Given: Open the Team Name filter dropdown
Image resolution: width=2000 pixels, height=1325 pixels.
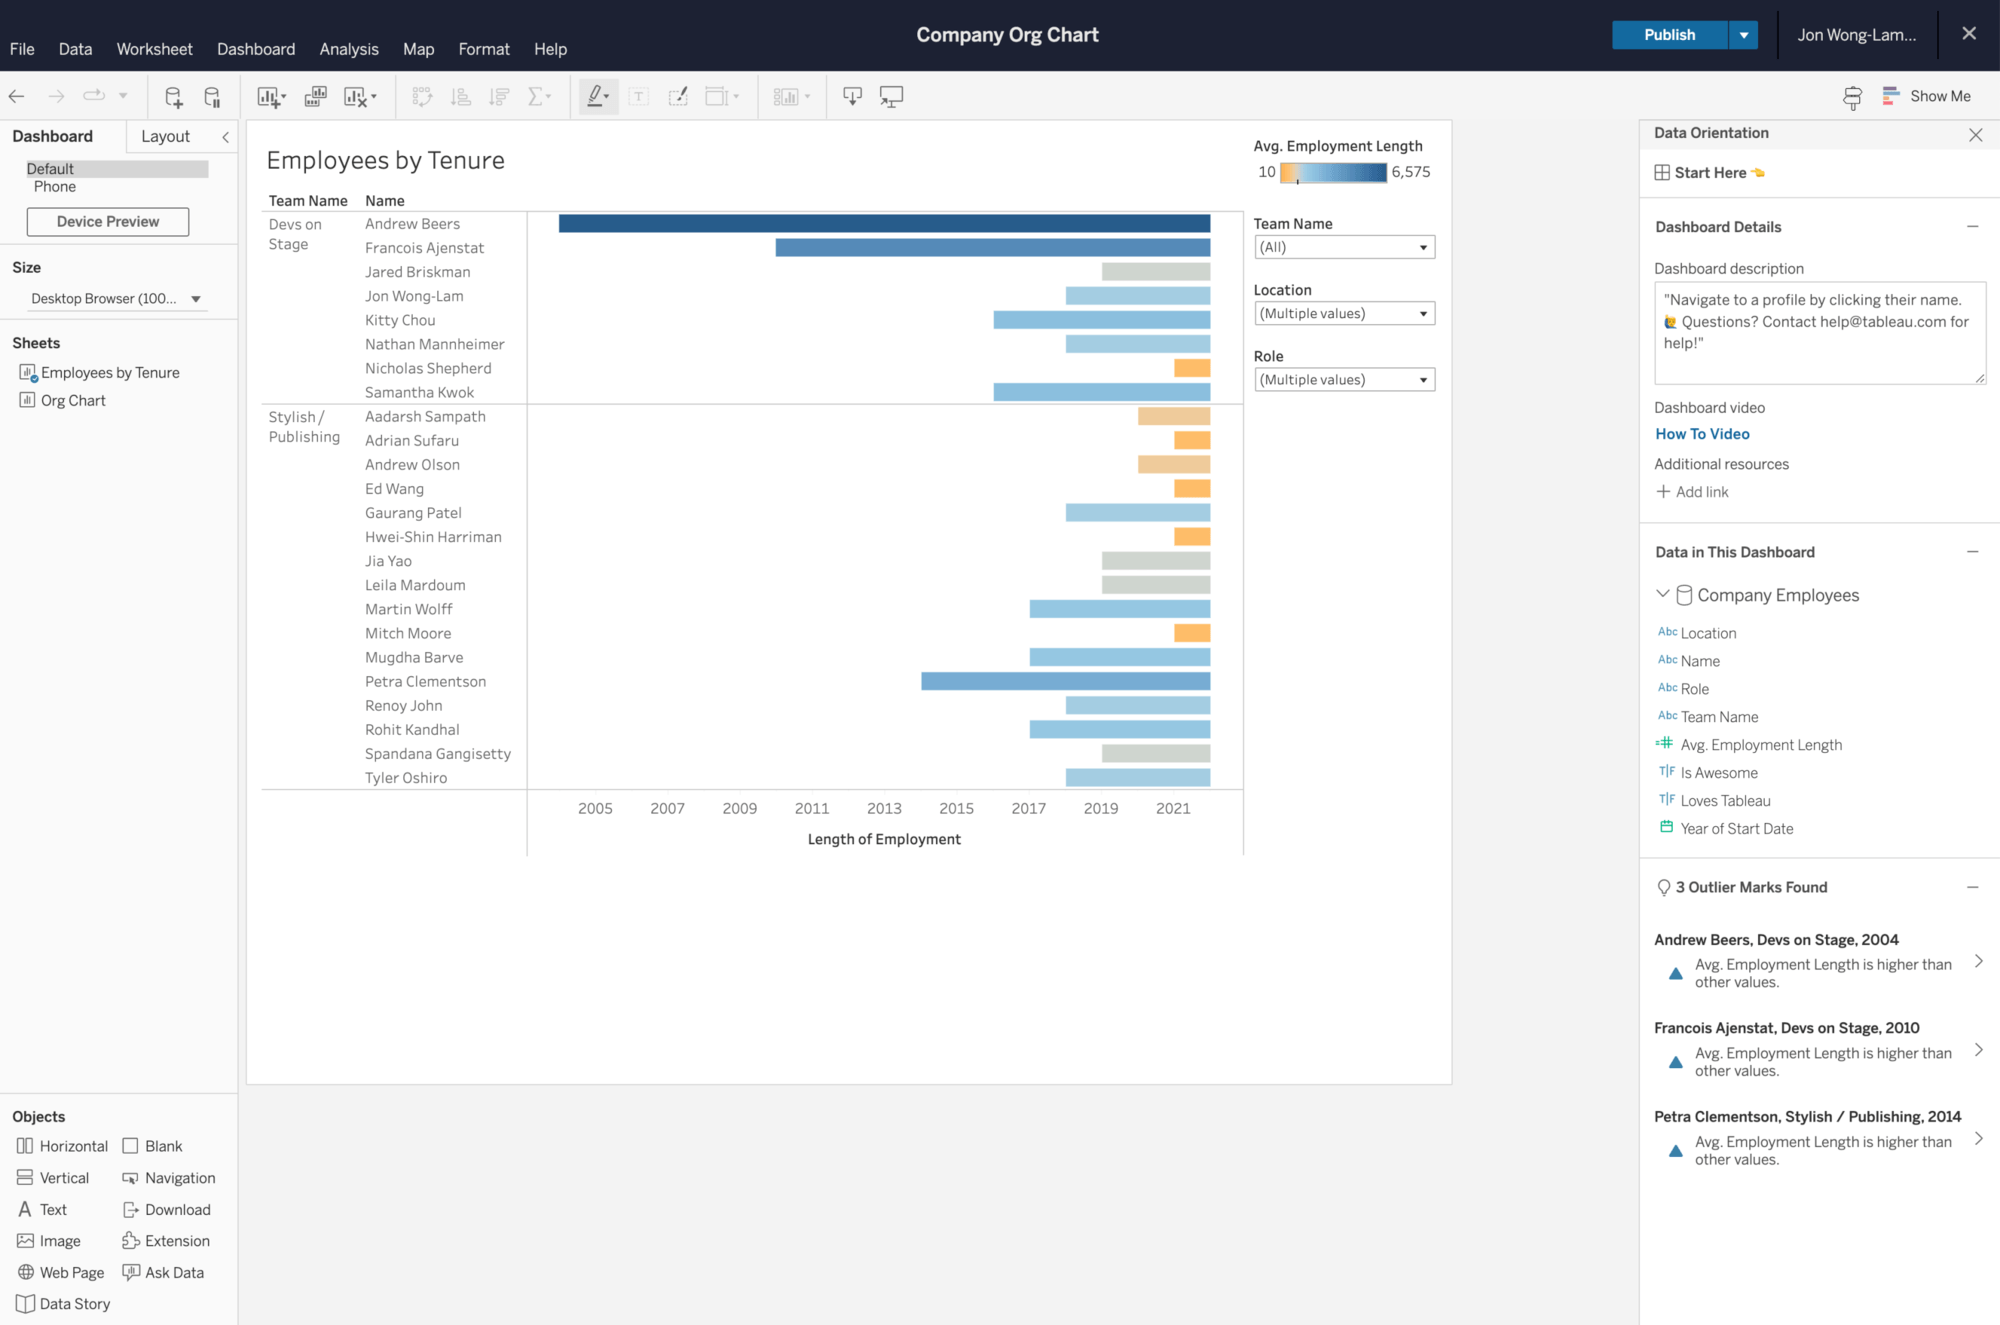Looking at the screenshot, I should click(x=1344, y=247).
